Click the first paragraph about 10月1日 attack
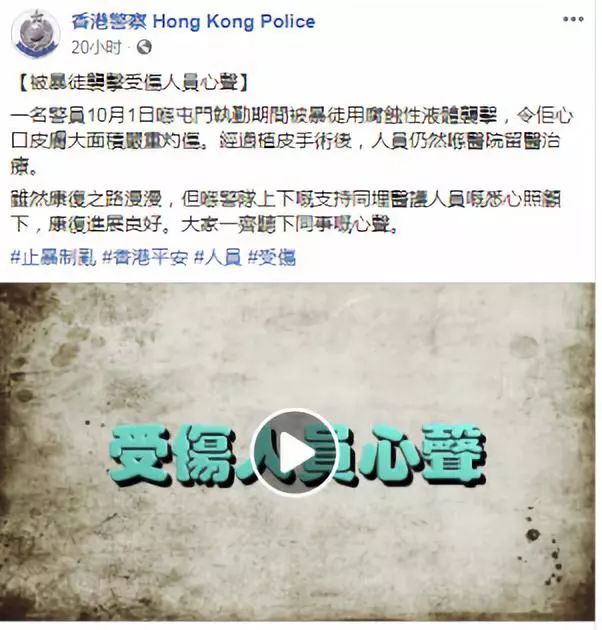 tap(291, 141)
